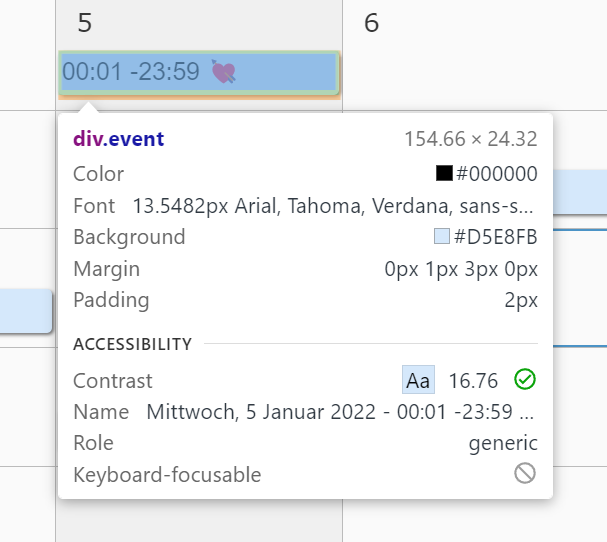Click the 154.66 × 24.32 dimensions text

[x=470, y=139]
